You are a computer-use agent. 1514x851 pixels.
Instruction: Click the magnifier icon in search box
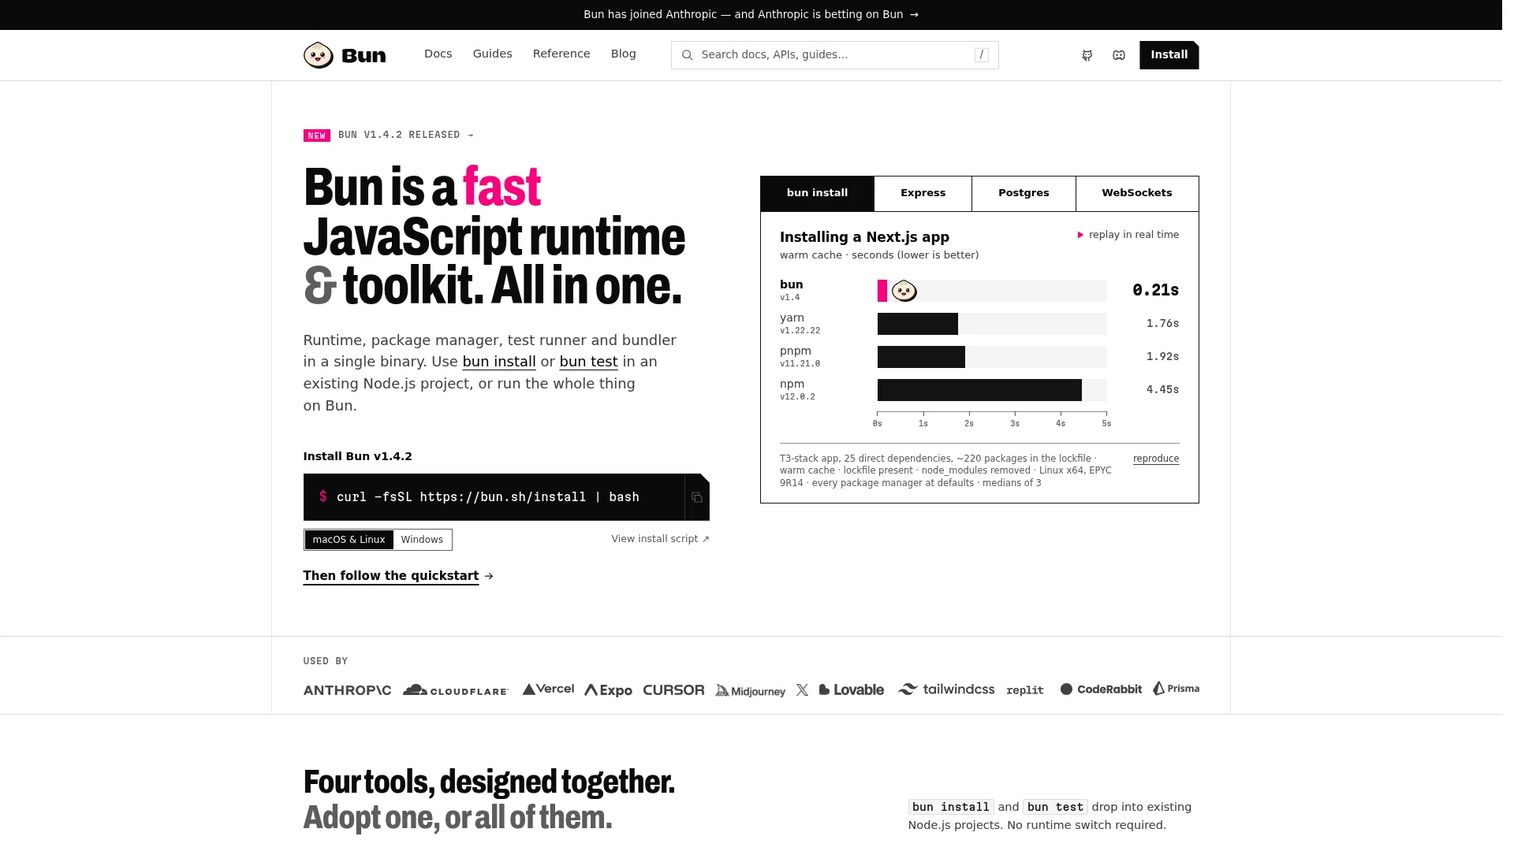click(x=687, y=55)
